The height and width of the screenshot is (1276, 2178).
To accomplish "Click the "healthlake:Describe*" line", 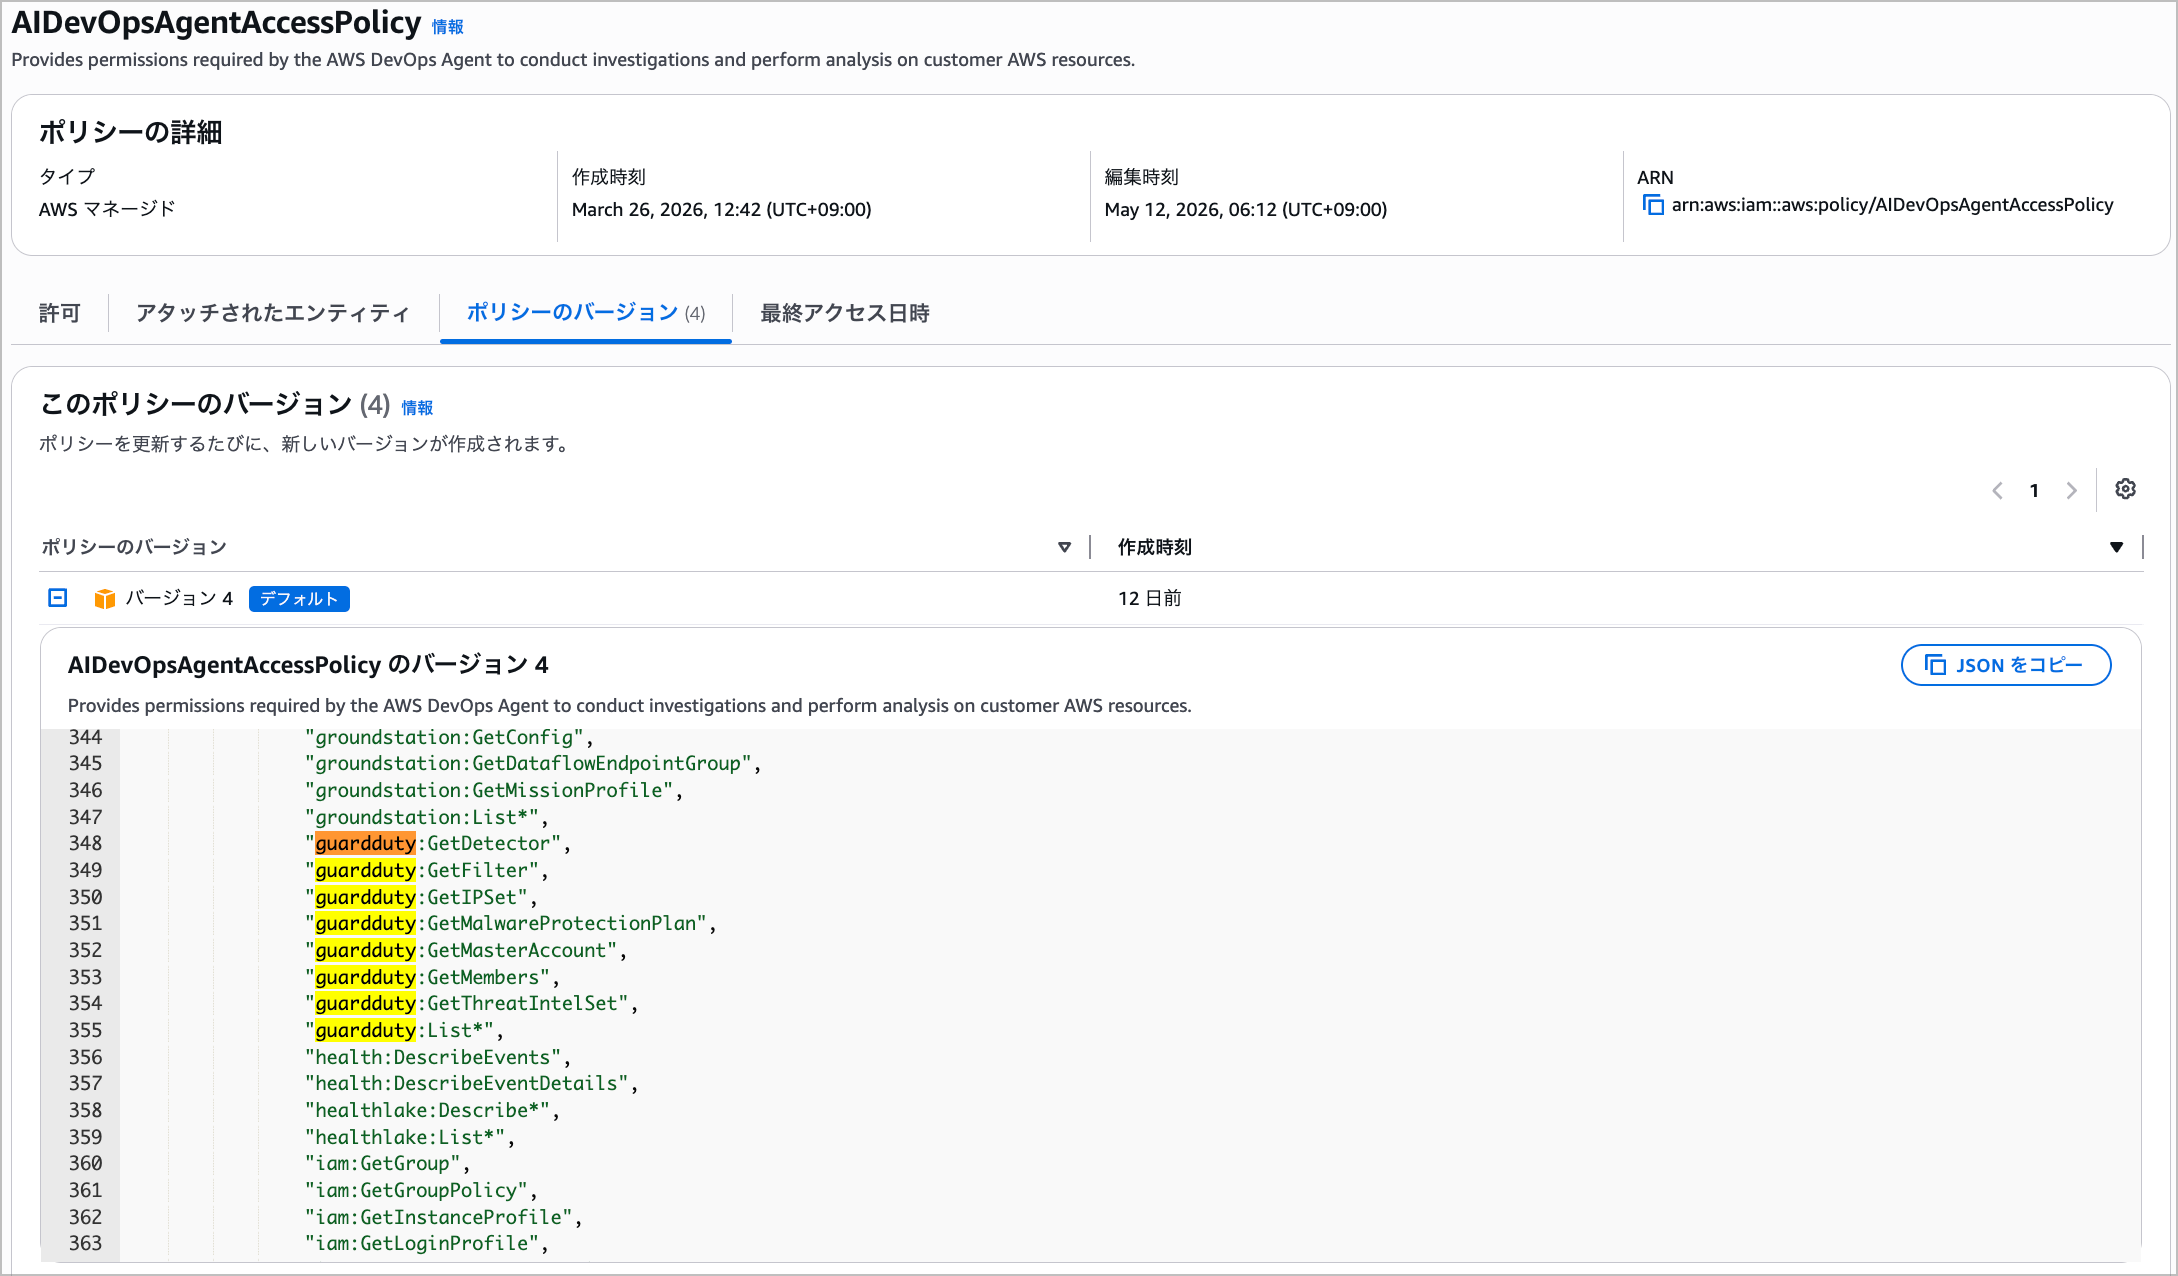I will 432,1110.
